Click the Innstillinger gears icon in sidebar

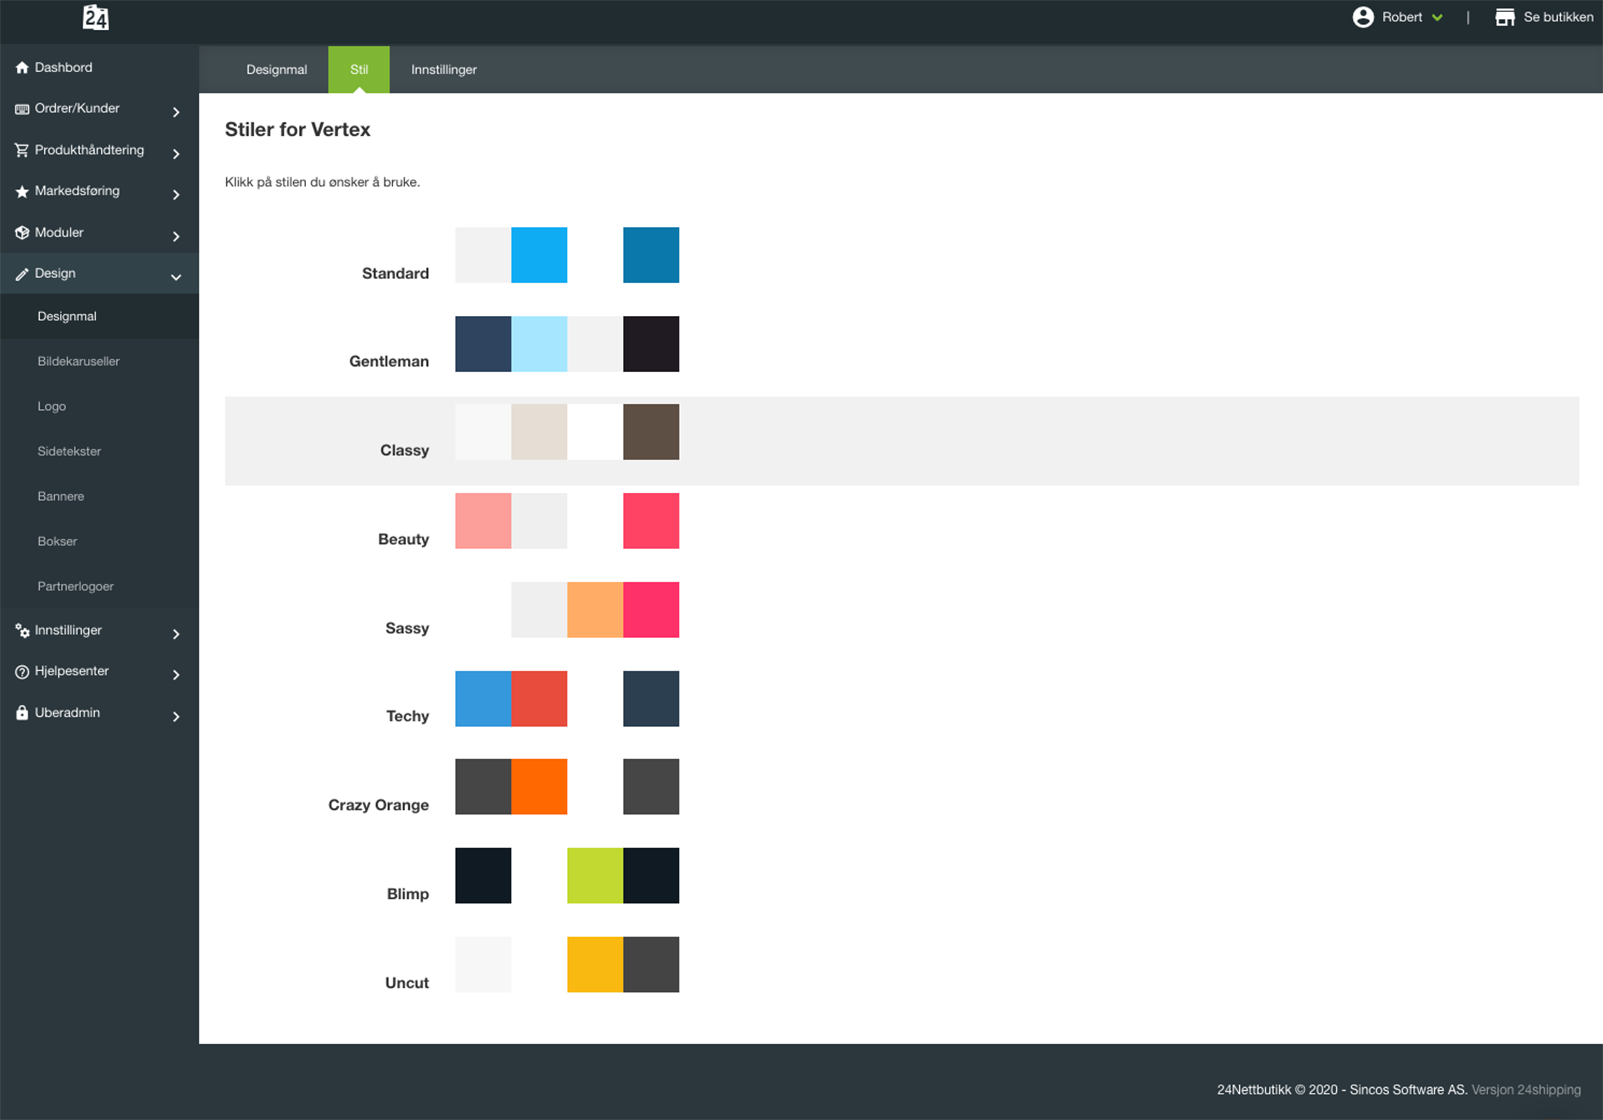click(x=22, y=631)
